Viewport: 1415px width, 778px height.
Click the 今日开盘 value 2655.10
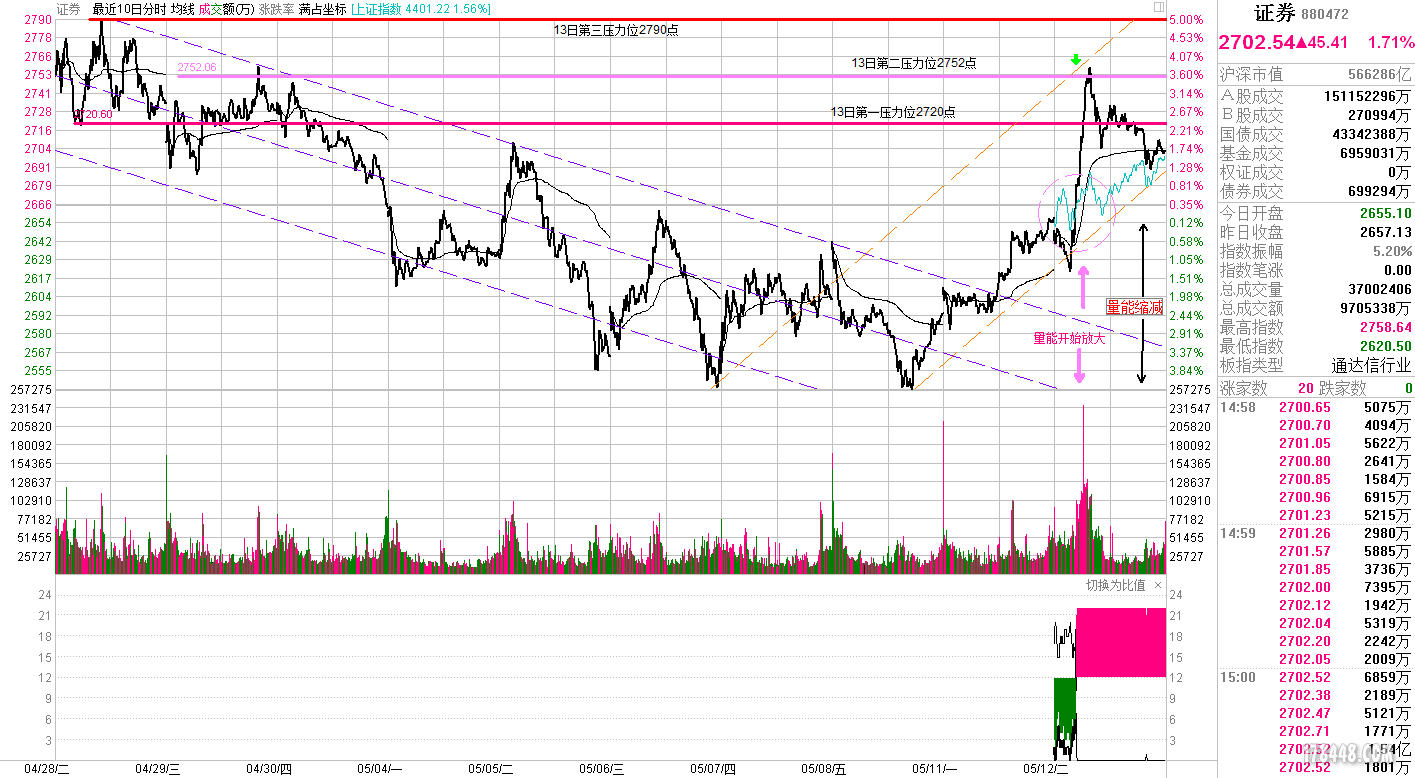click(1386, 213)
